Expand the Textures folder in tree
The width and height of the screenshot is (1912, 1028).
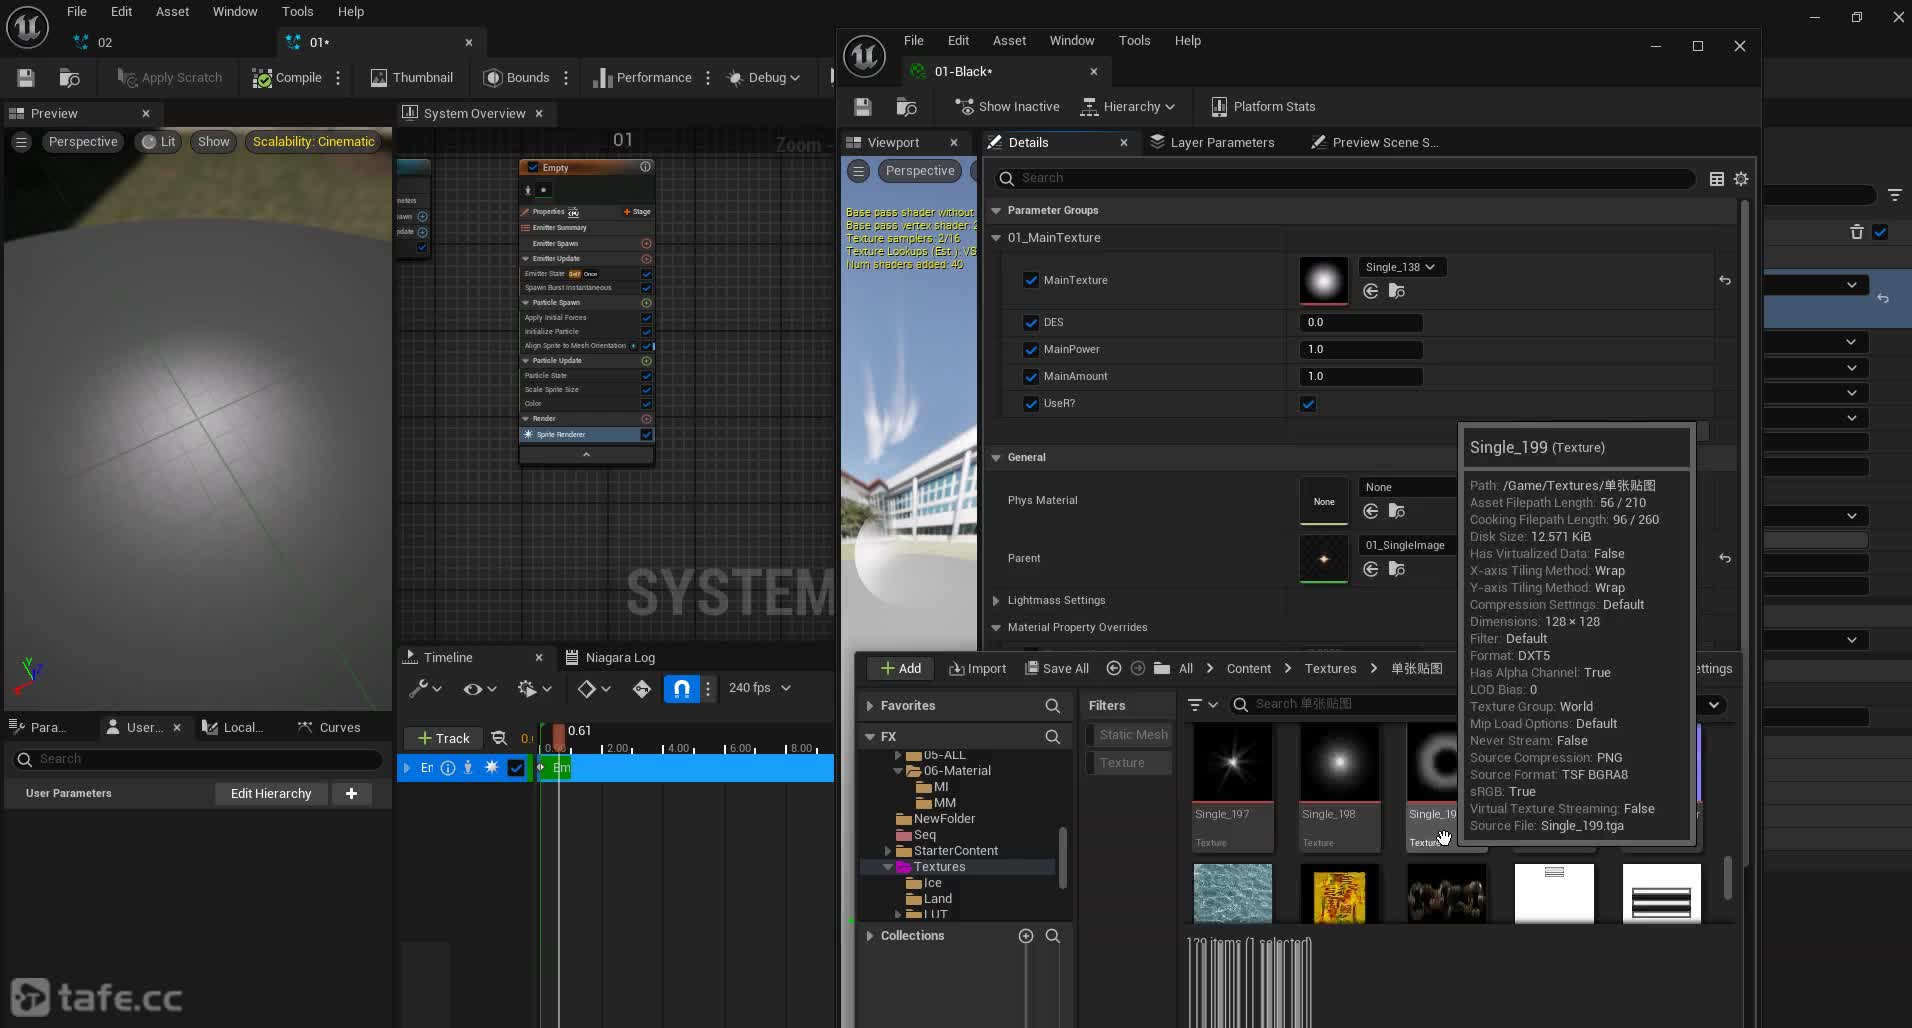pos(888,867)
